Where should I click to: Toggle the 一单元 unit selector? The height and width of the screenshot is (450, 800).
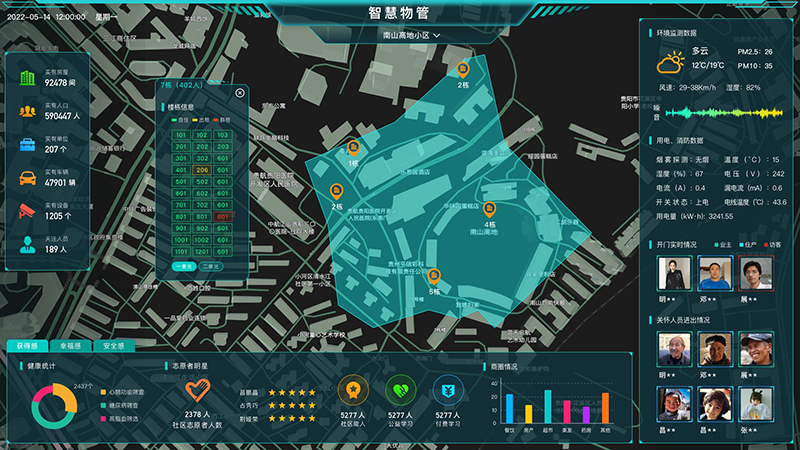(184, 267)
